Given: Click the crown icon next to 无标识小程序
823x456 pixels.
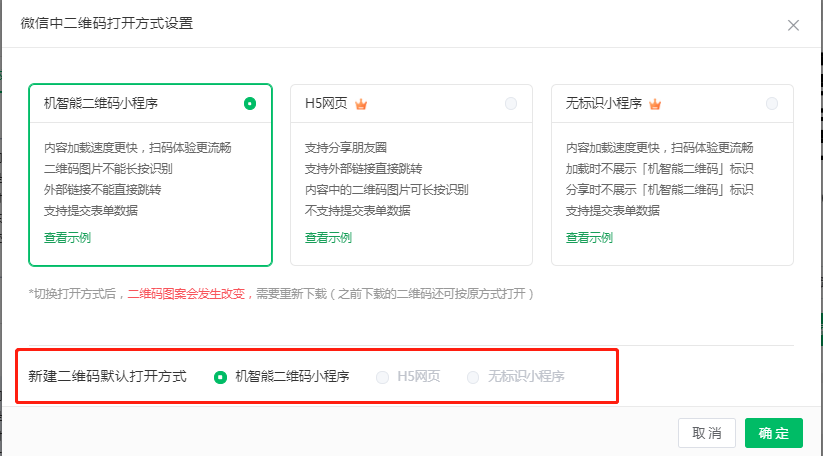Looking at the screenshot, I should tap(655, 104).
